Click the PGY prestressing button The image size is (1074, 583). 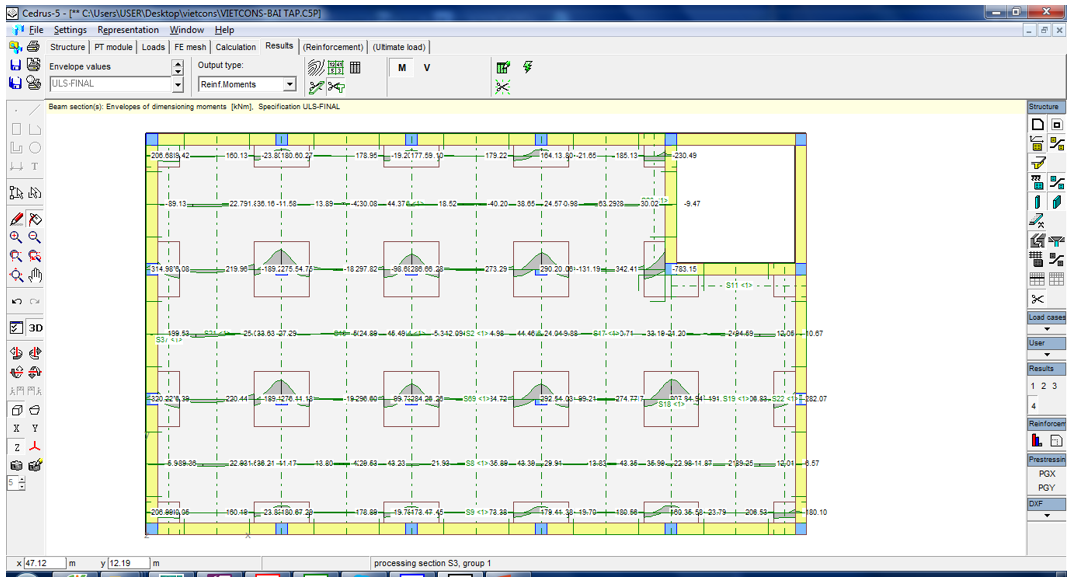click(x=1047, y=488)
